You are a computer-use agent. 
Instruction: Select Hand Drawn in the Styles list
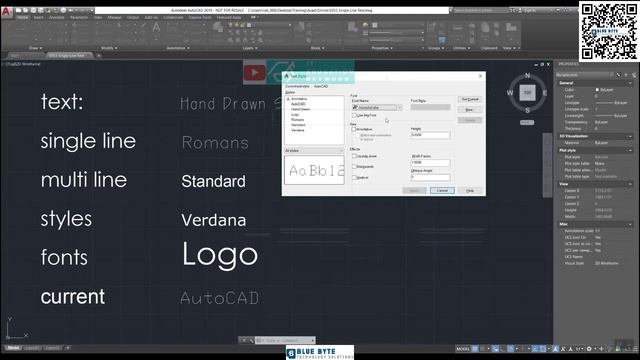pos(300,109)
